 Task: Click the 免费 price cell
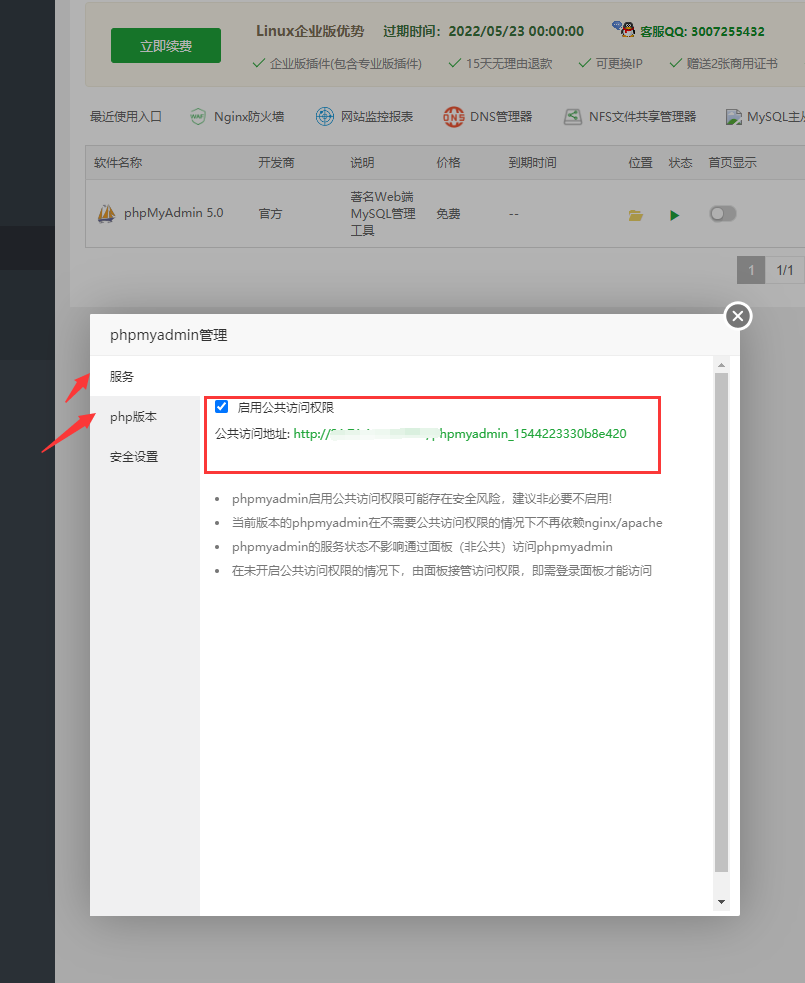pyautogui.click(x=448, y=214)
